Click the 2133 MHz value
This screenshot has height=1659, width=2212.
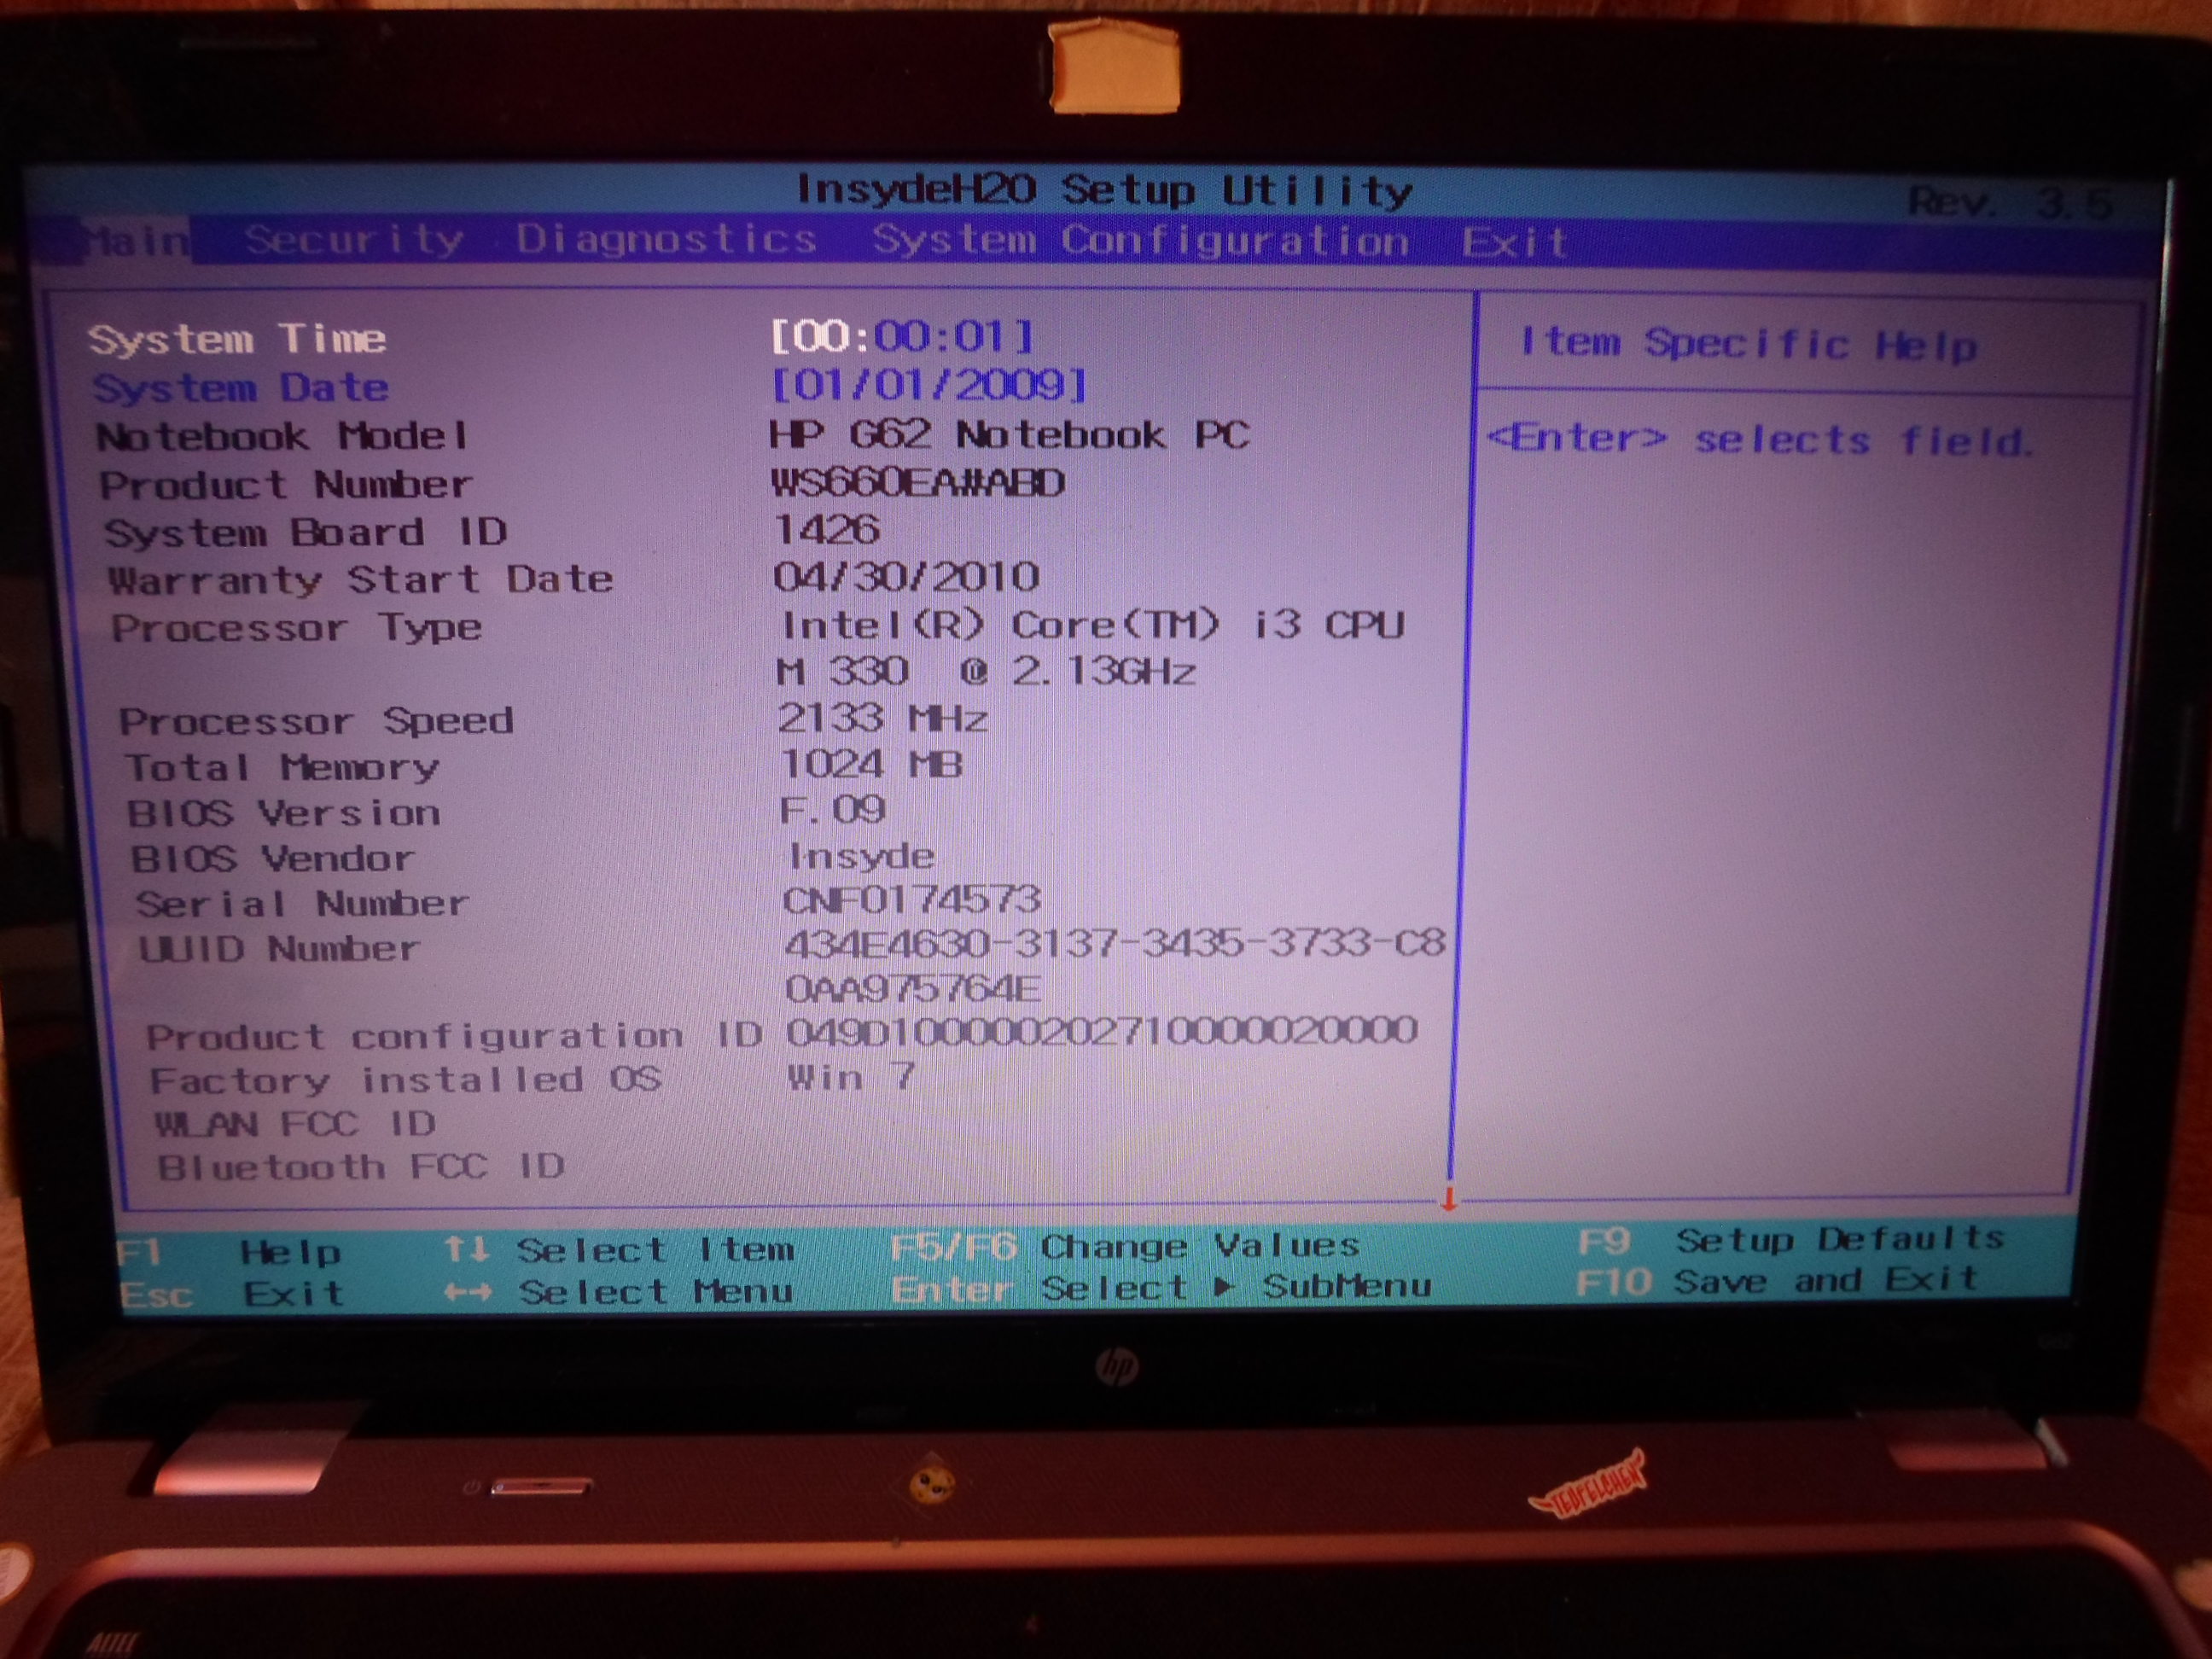pyautogui.click(x=882, y=718)
